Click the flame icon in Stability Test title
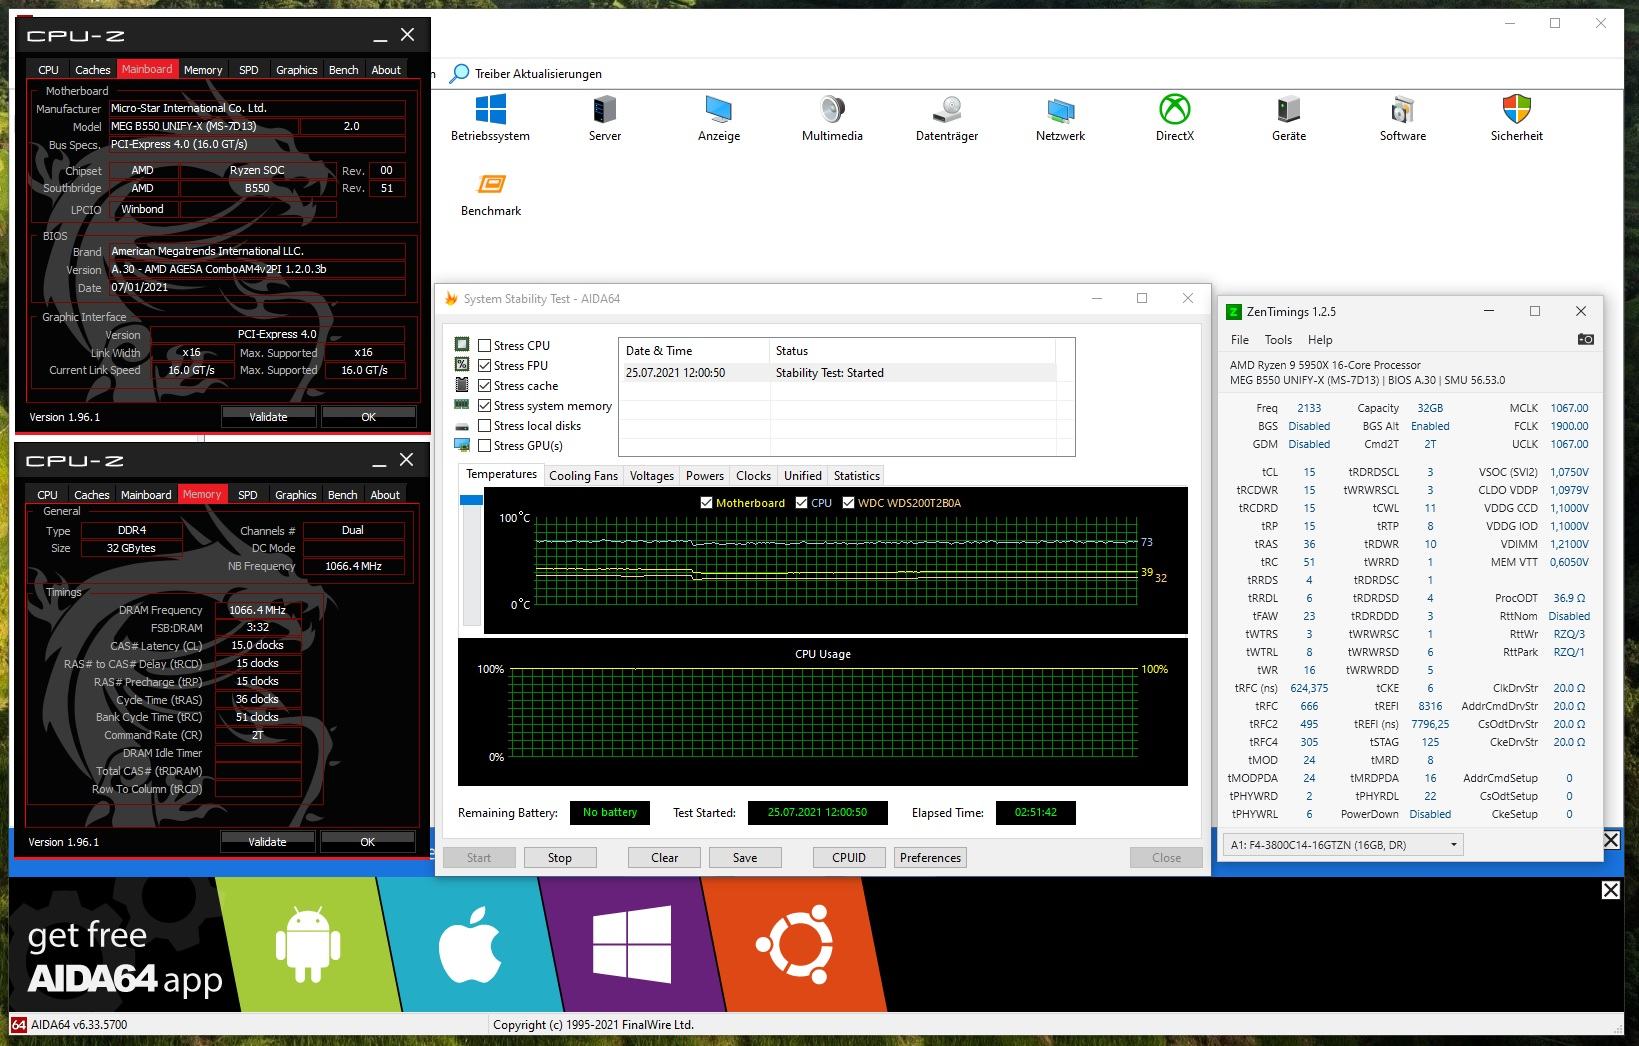The width and height of the screenshot is (1639, 1046). [451, 298]
